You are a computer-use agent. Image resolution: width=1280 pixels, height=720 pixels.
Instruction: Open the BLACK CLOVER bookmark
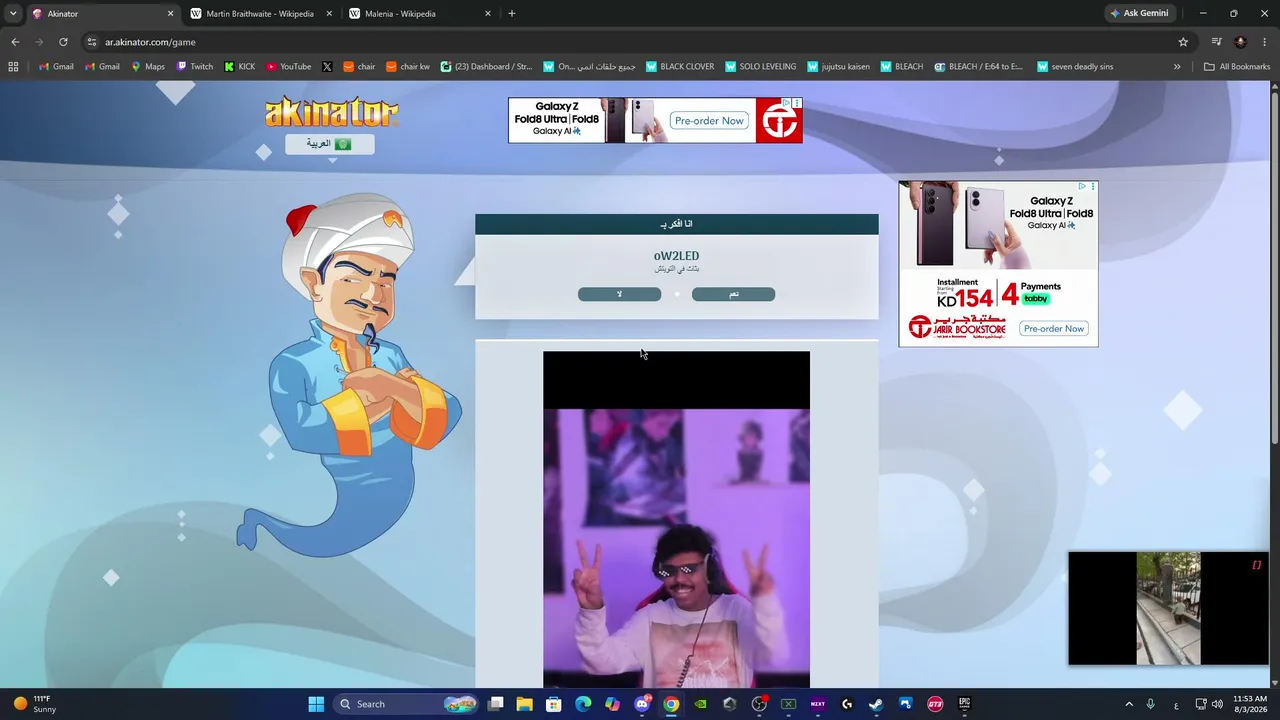[679, 67]
